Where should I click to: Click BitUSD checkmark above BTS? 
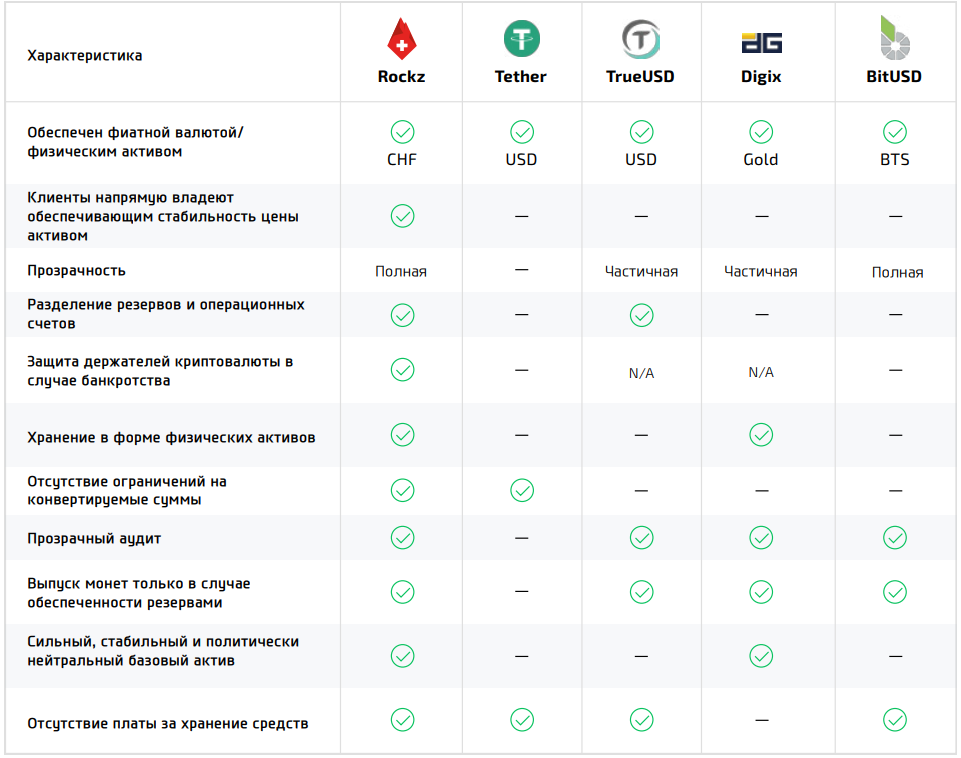895,132
